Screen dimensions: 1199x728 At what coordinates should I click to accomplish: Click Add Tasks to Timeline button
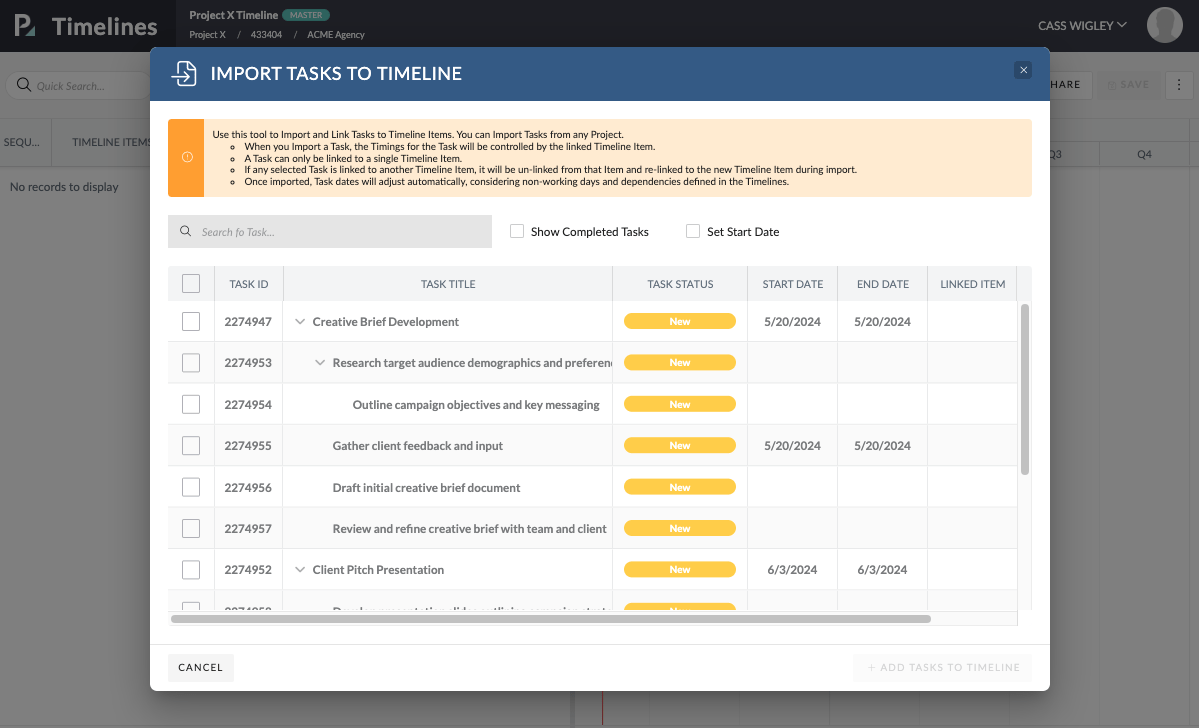pyautogui.click(x=942, y=668)
